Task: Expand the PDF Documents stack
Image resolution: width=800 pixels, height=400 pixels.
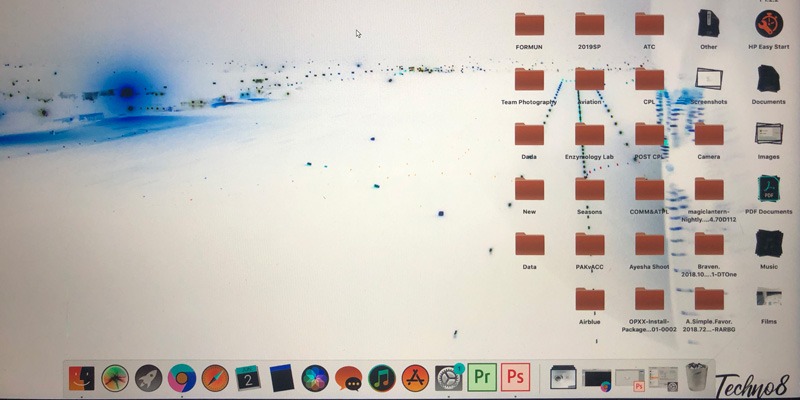Action: [769, 188]
